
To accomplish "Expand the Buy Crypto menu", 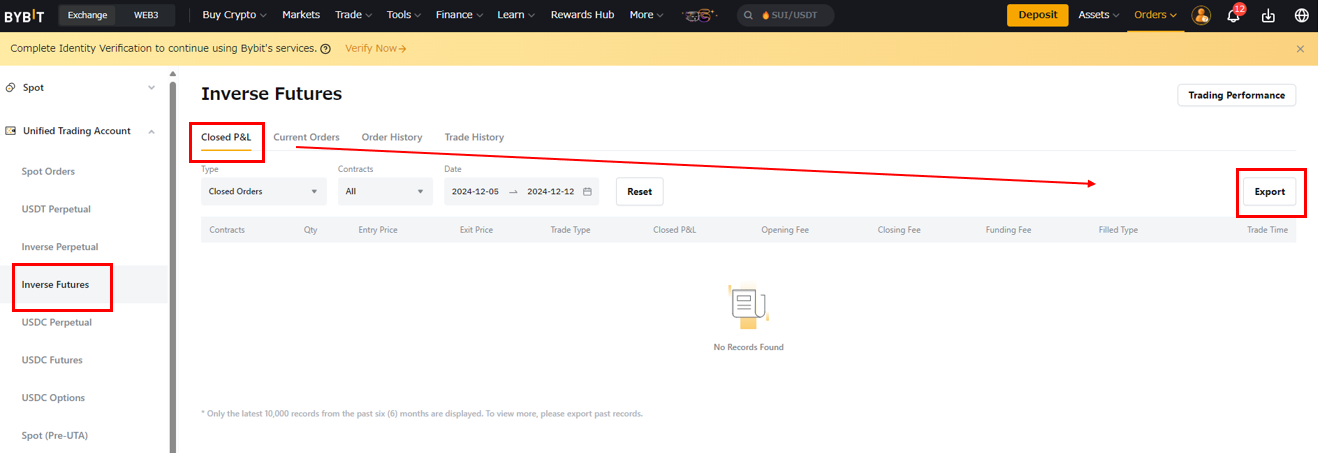I will (235, 15).
